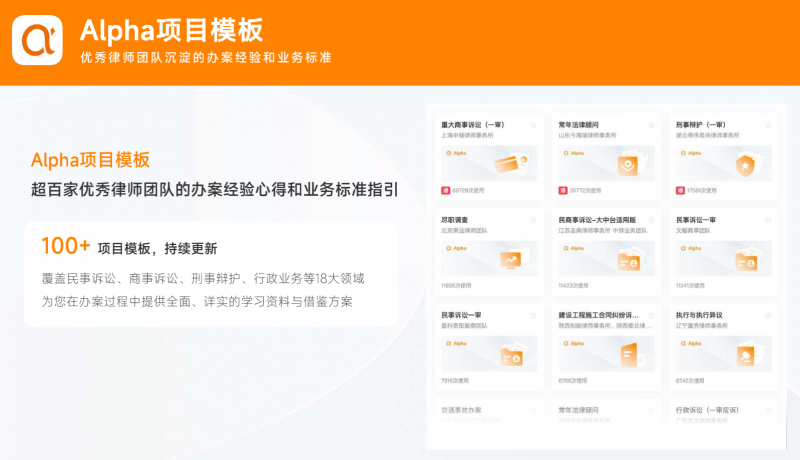The width and height of the screenshot is (800, 460).
Task: Open the chart monitor image on 尽职调查 card
Action: point(489,259)
